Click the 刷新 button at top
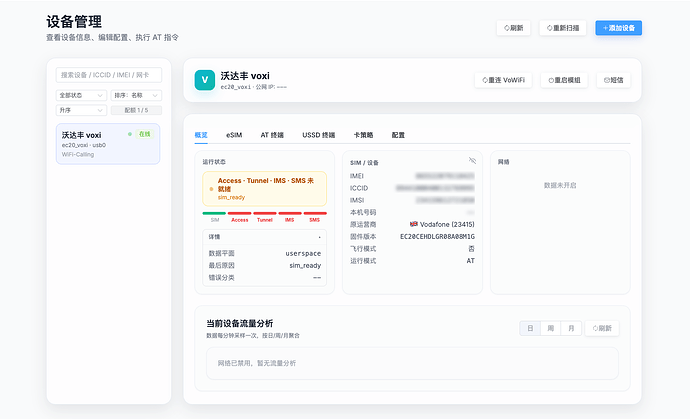690x419 pixels. (513, 28)
